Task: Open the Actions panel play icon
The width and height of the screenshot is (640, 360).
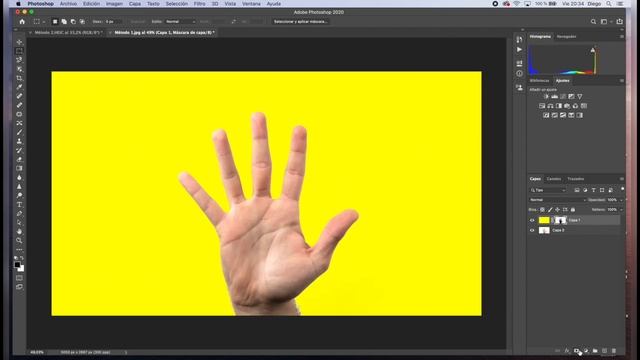Action: click(x=519, y=49)
